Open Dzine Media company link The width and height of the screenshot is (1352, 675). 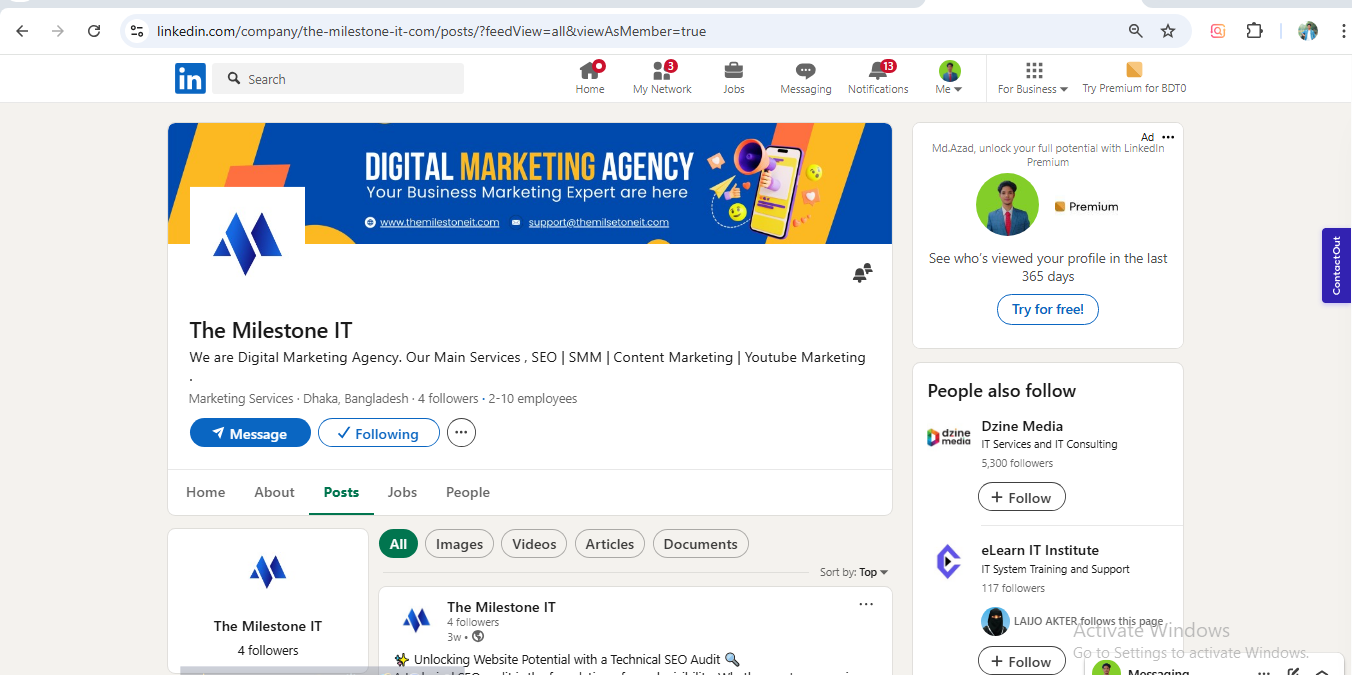(x=1022, y=426)
